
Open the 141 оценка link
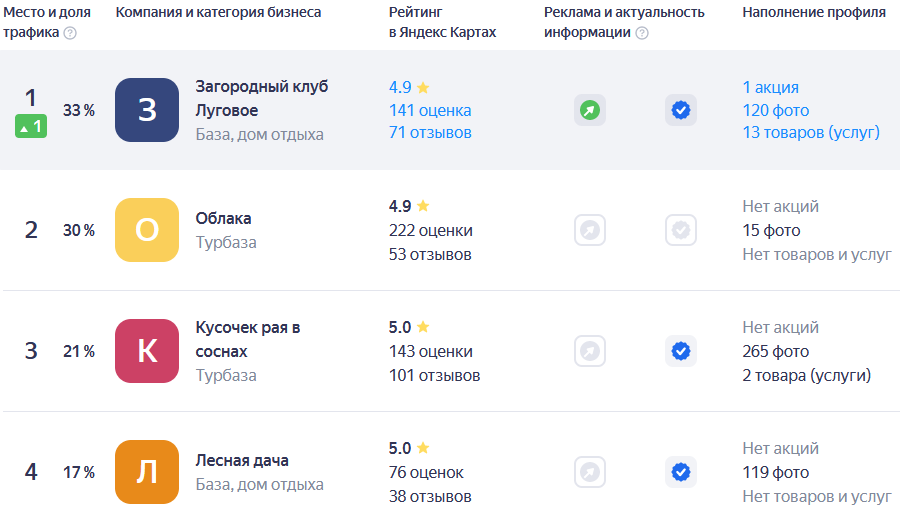430,110
